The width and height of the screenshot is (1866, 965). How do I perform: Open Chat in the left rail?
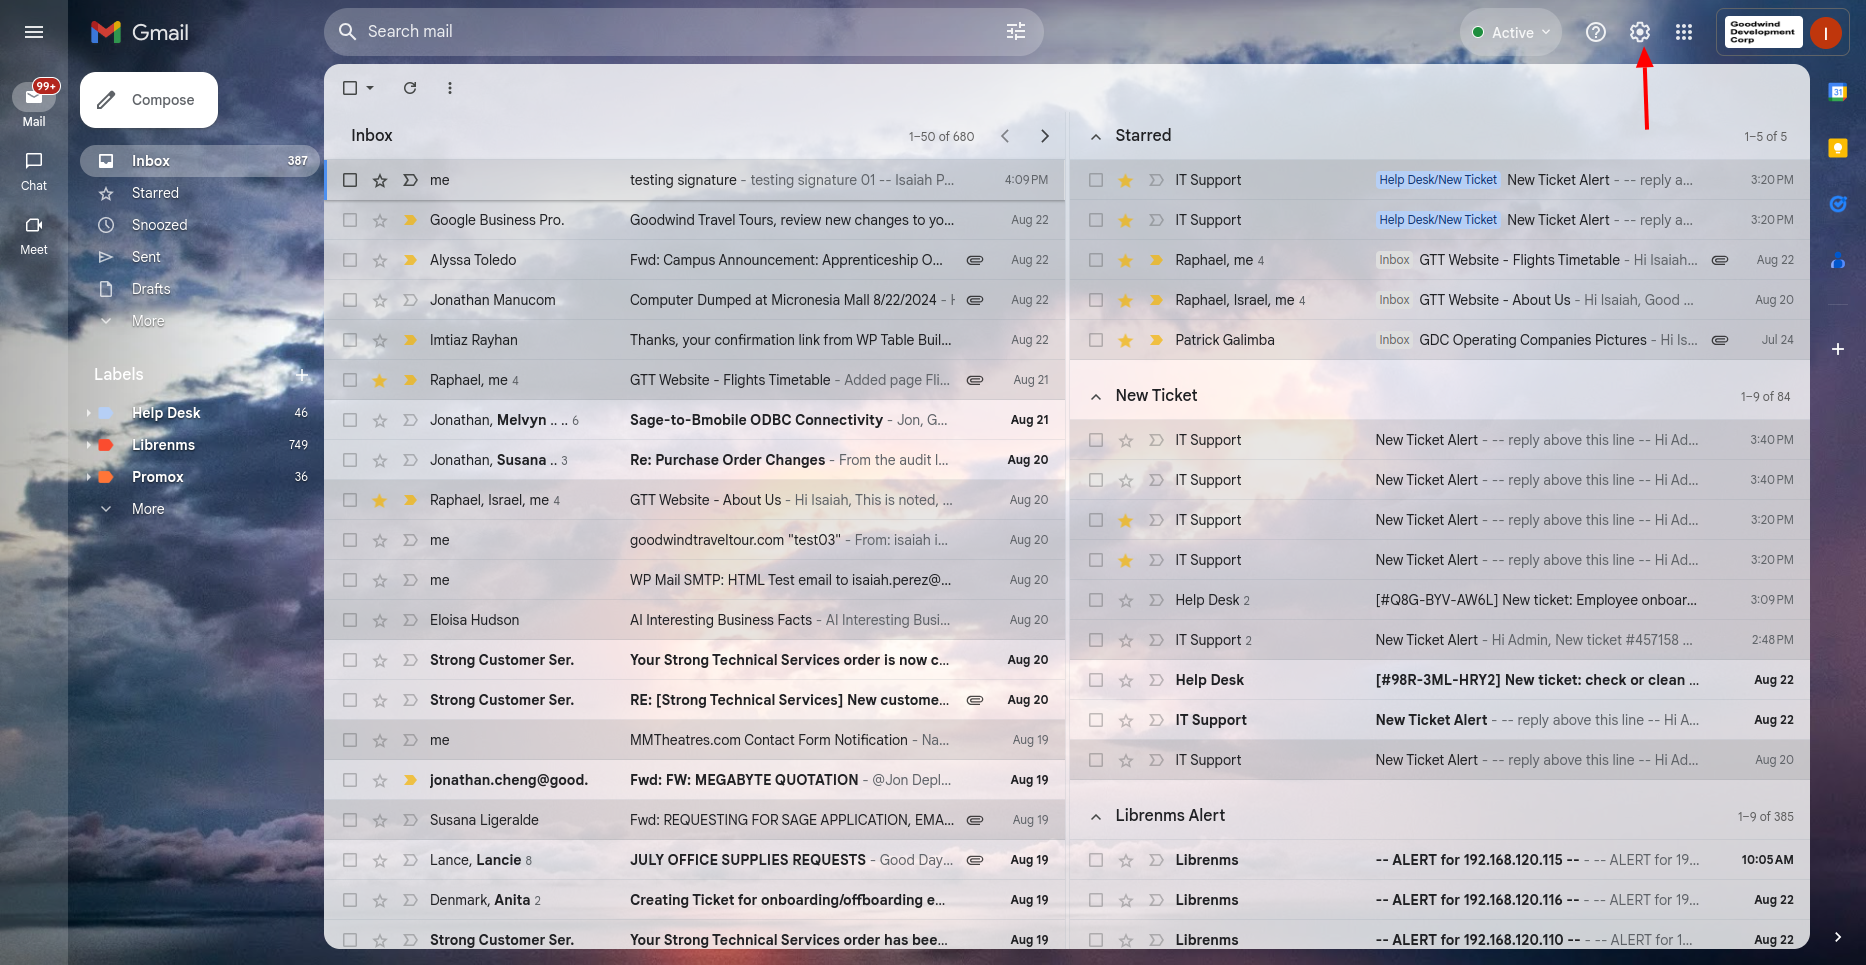tap(34, 171)
